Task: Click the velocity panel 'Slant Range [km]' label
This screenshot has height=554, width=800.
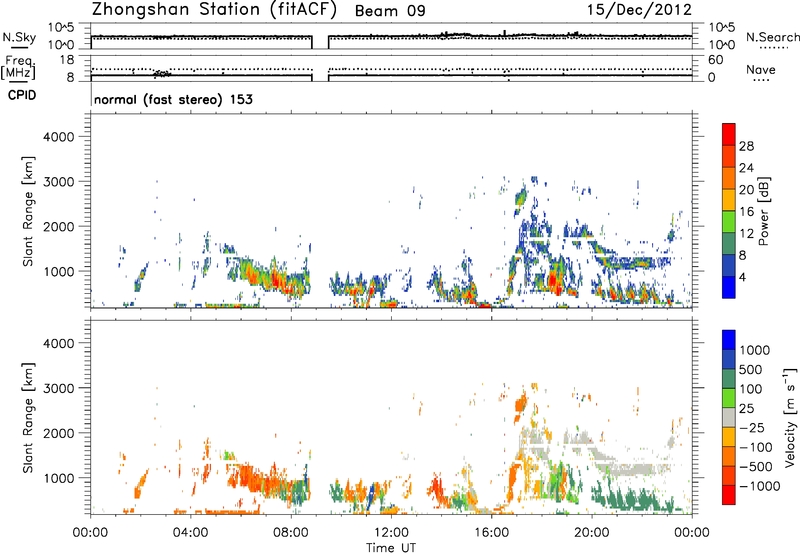Action: pyautogui.click(x=28, y=418)
